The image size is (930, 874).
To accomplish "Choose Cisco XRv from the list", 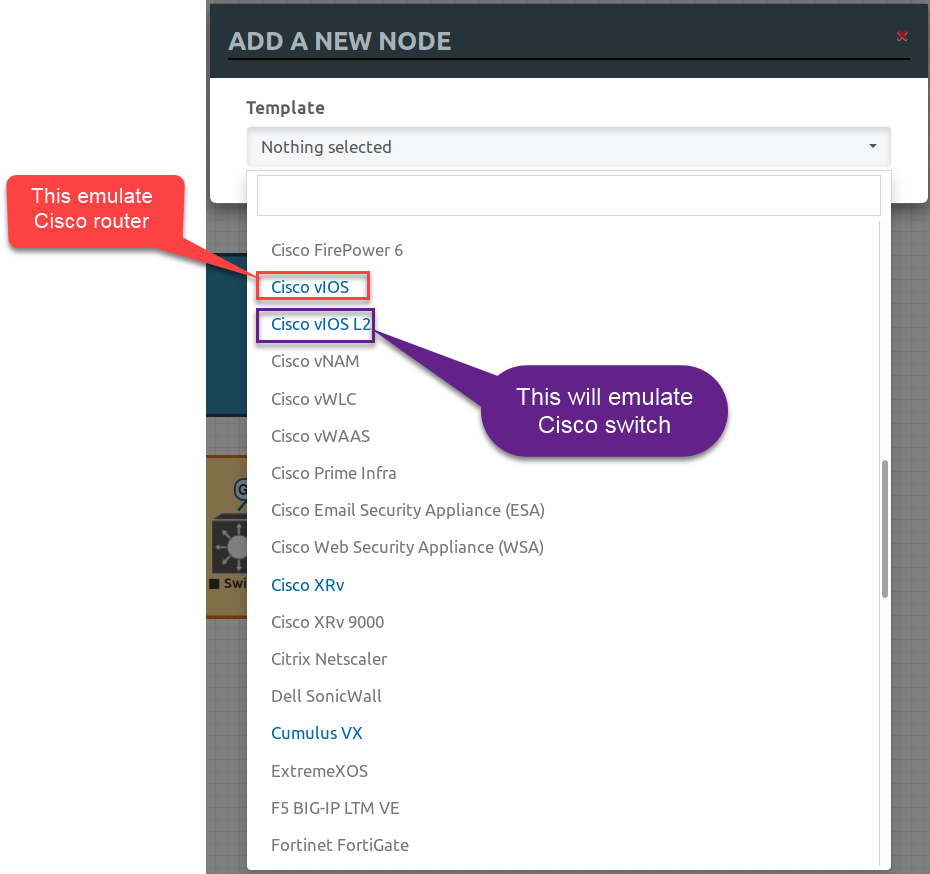I will pos(307,585).
